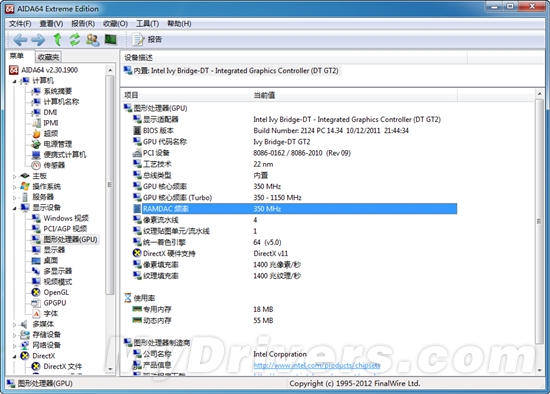Viewport: 550px width, 394px height.
Task: Open the intel.com/products/chipsets link
Action: (317, 365)
